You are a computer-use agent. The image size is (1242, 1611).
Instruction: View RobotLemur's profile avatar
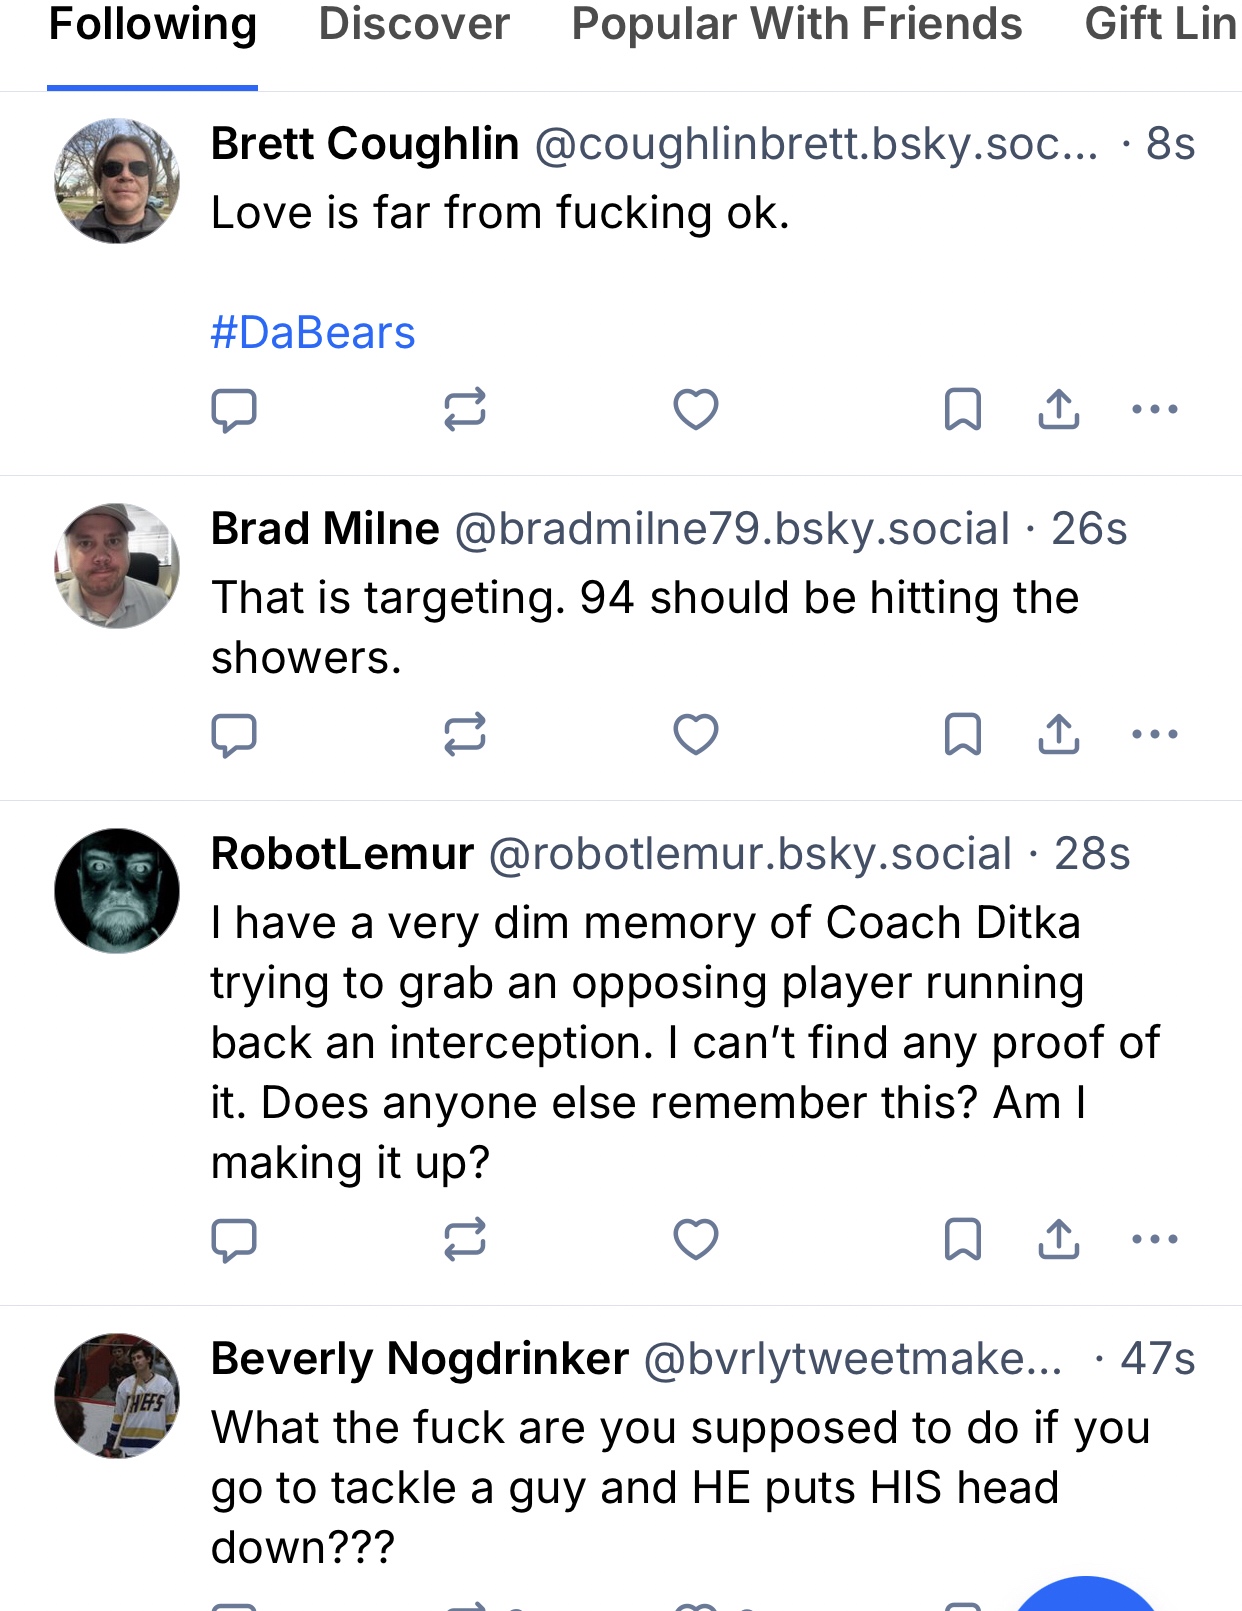[117, 891]
